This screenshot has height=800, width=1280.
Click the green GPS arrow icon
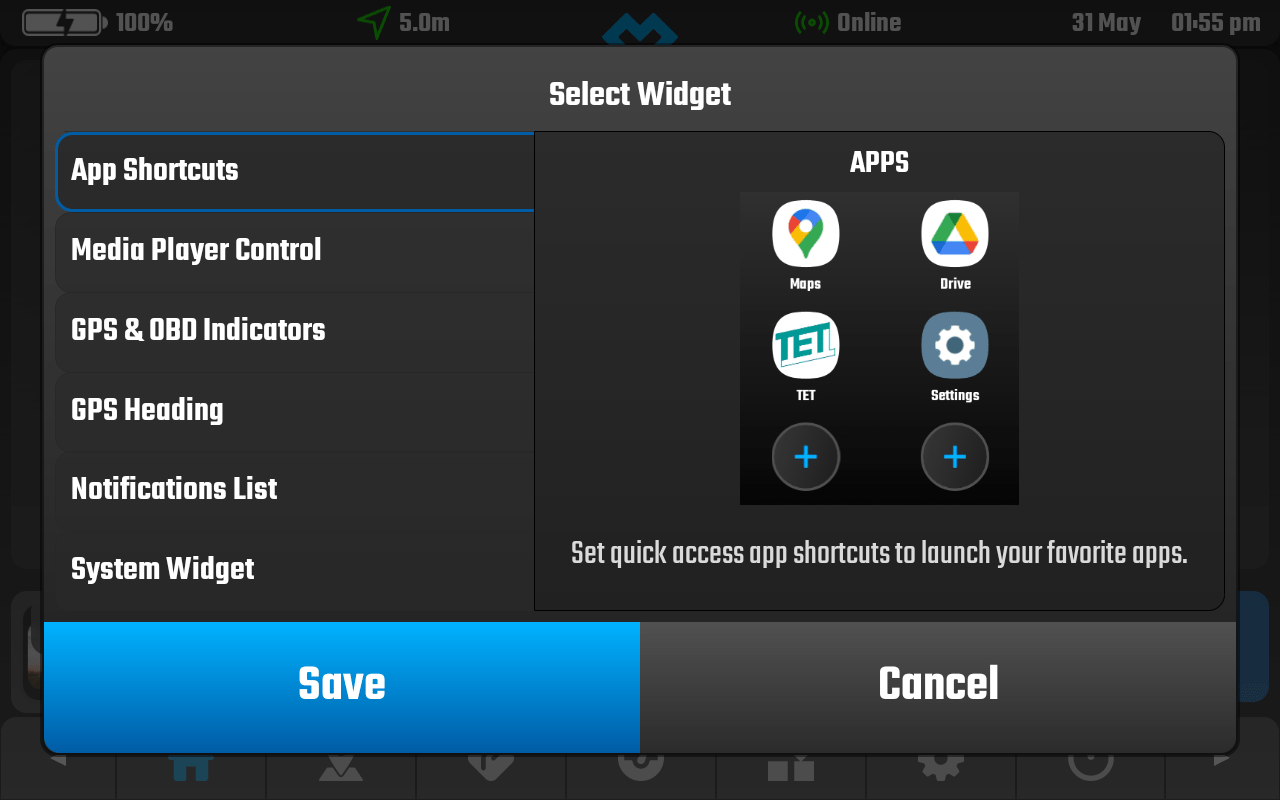click(x=374, y=22)
